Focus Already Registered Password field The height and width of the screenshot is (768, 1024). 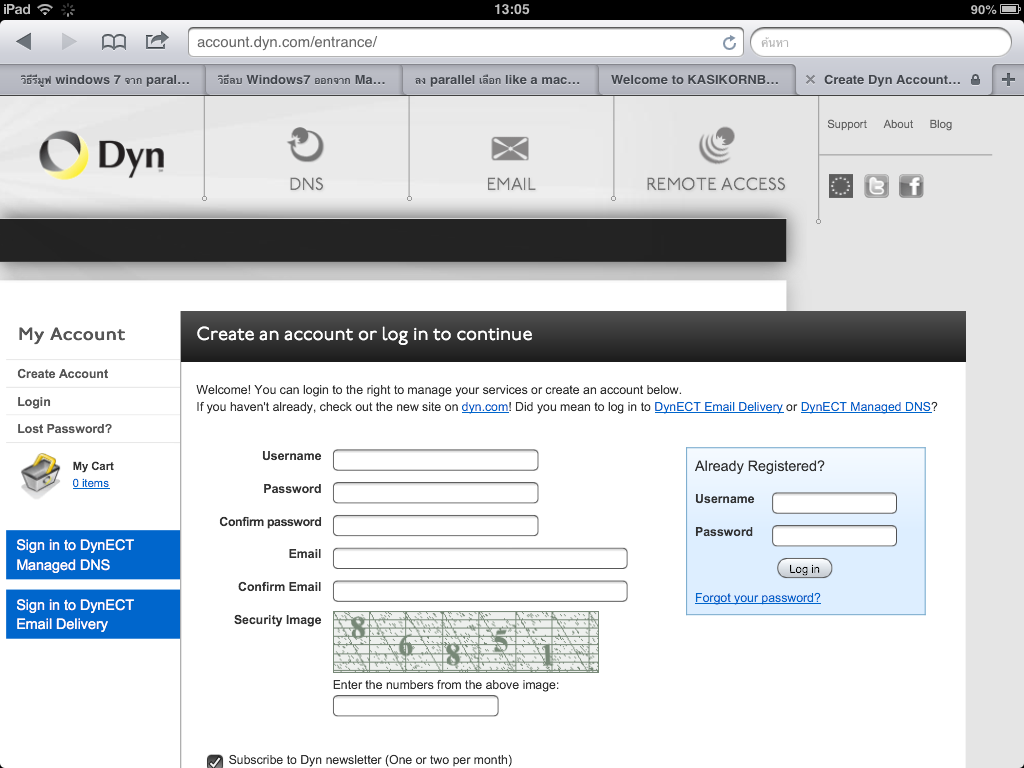point(834,536)
